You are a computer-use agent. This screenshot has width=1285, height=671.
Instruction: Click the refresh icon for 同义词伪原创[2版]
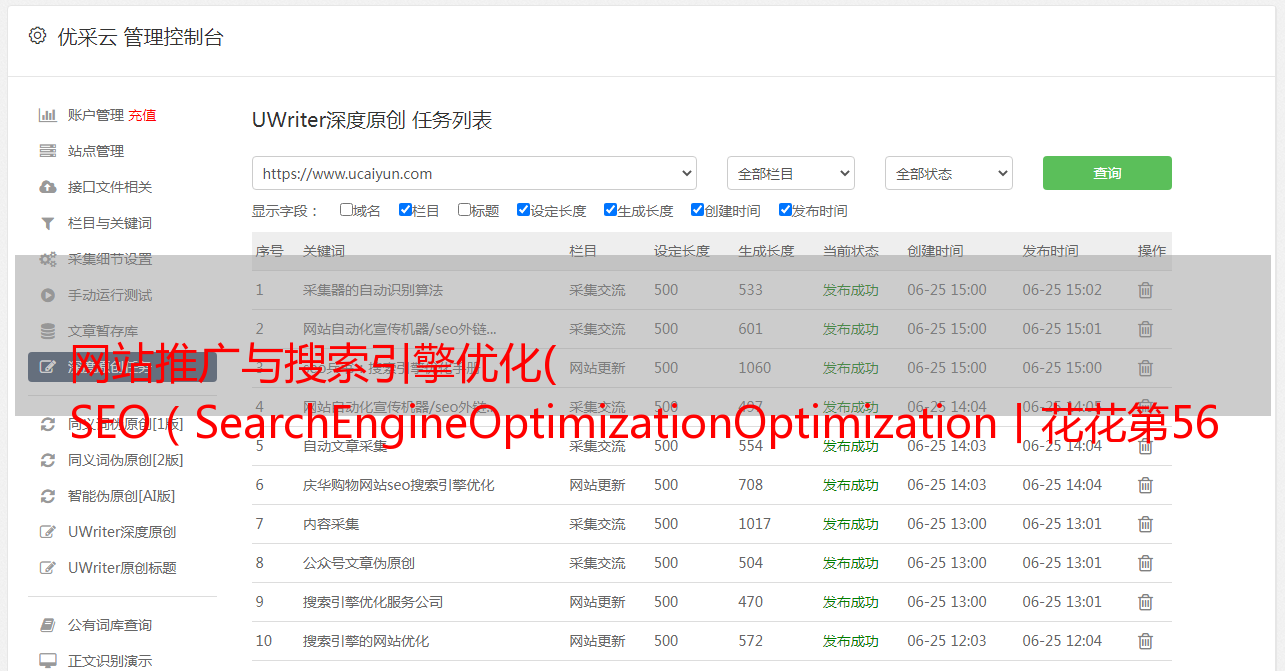click(x=47, y=460)
